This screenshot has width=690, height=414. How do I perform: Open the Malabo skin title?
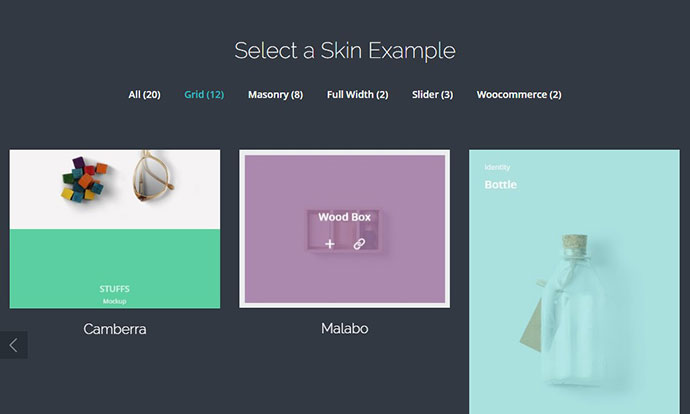[345, 329]
